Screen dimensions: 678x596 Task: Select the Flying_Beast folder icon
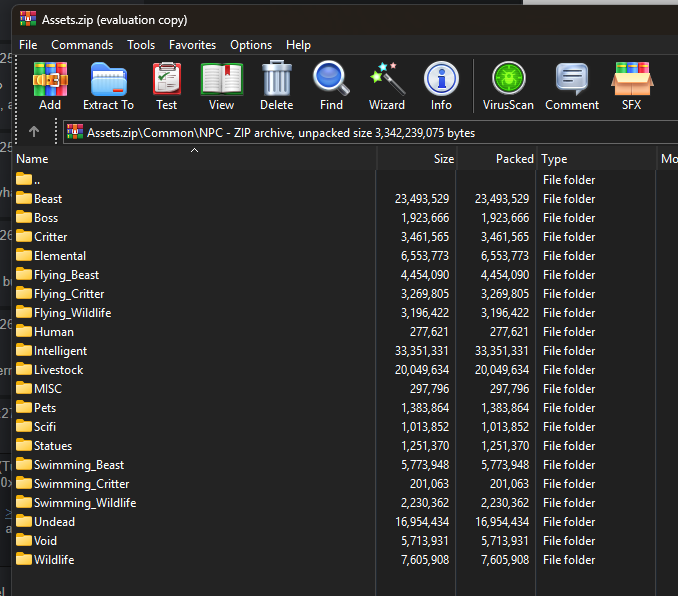click(x=24, y=274)
